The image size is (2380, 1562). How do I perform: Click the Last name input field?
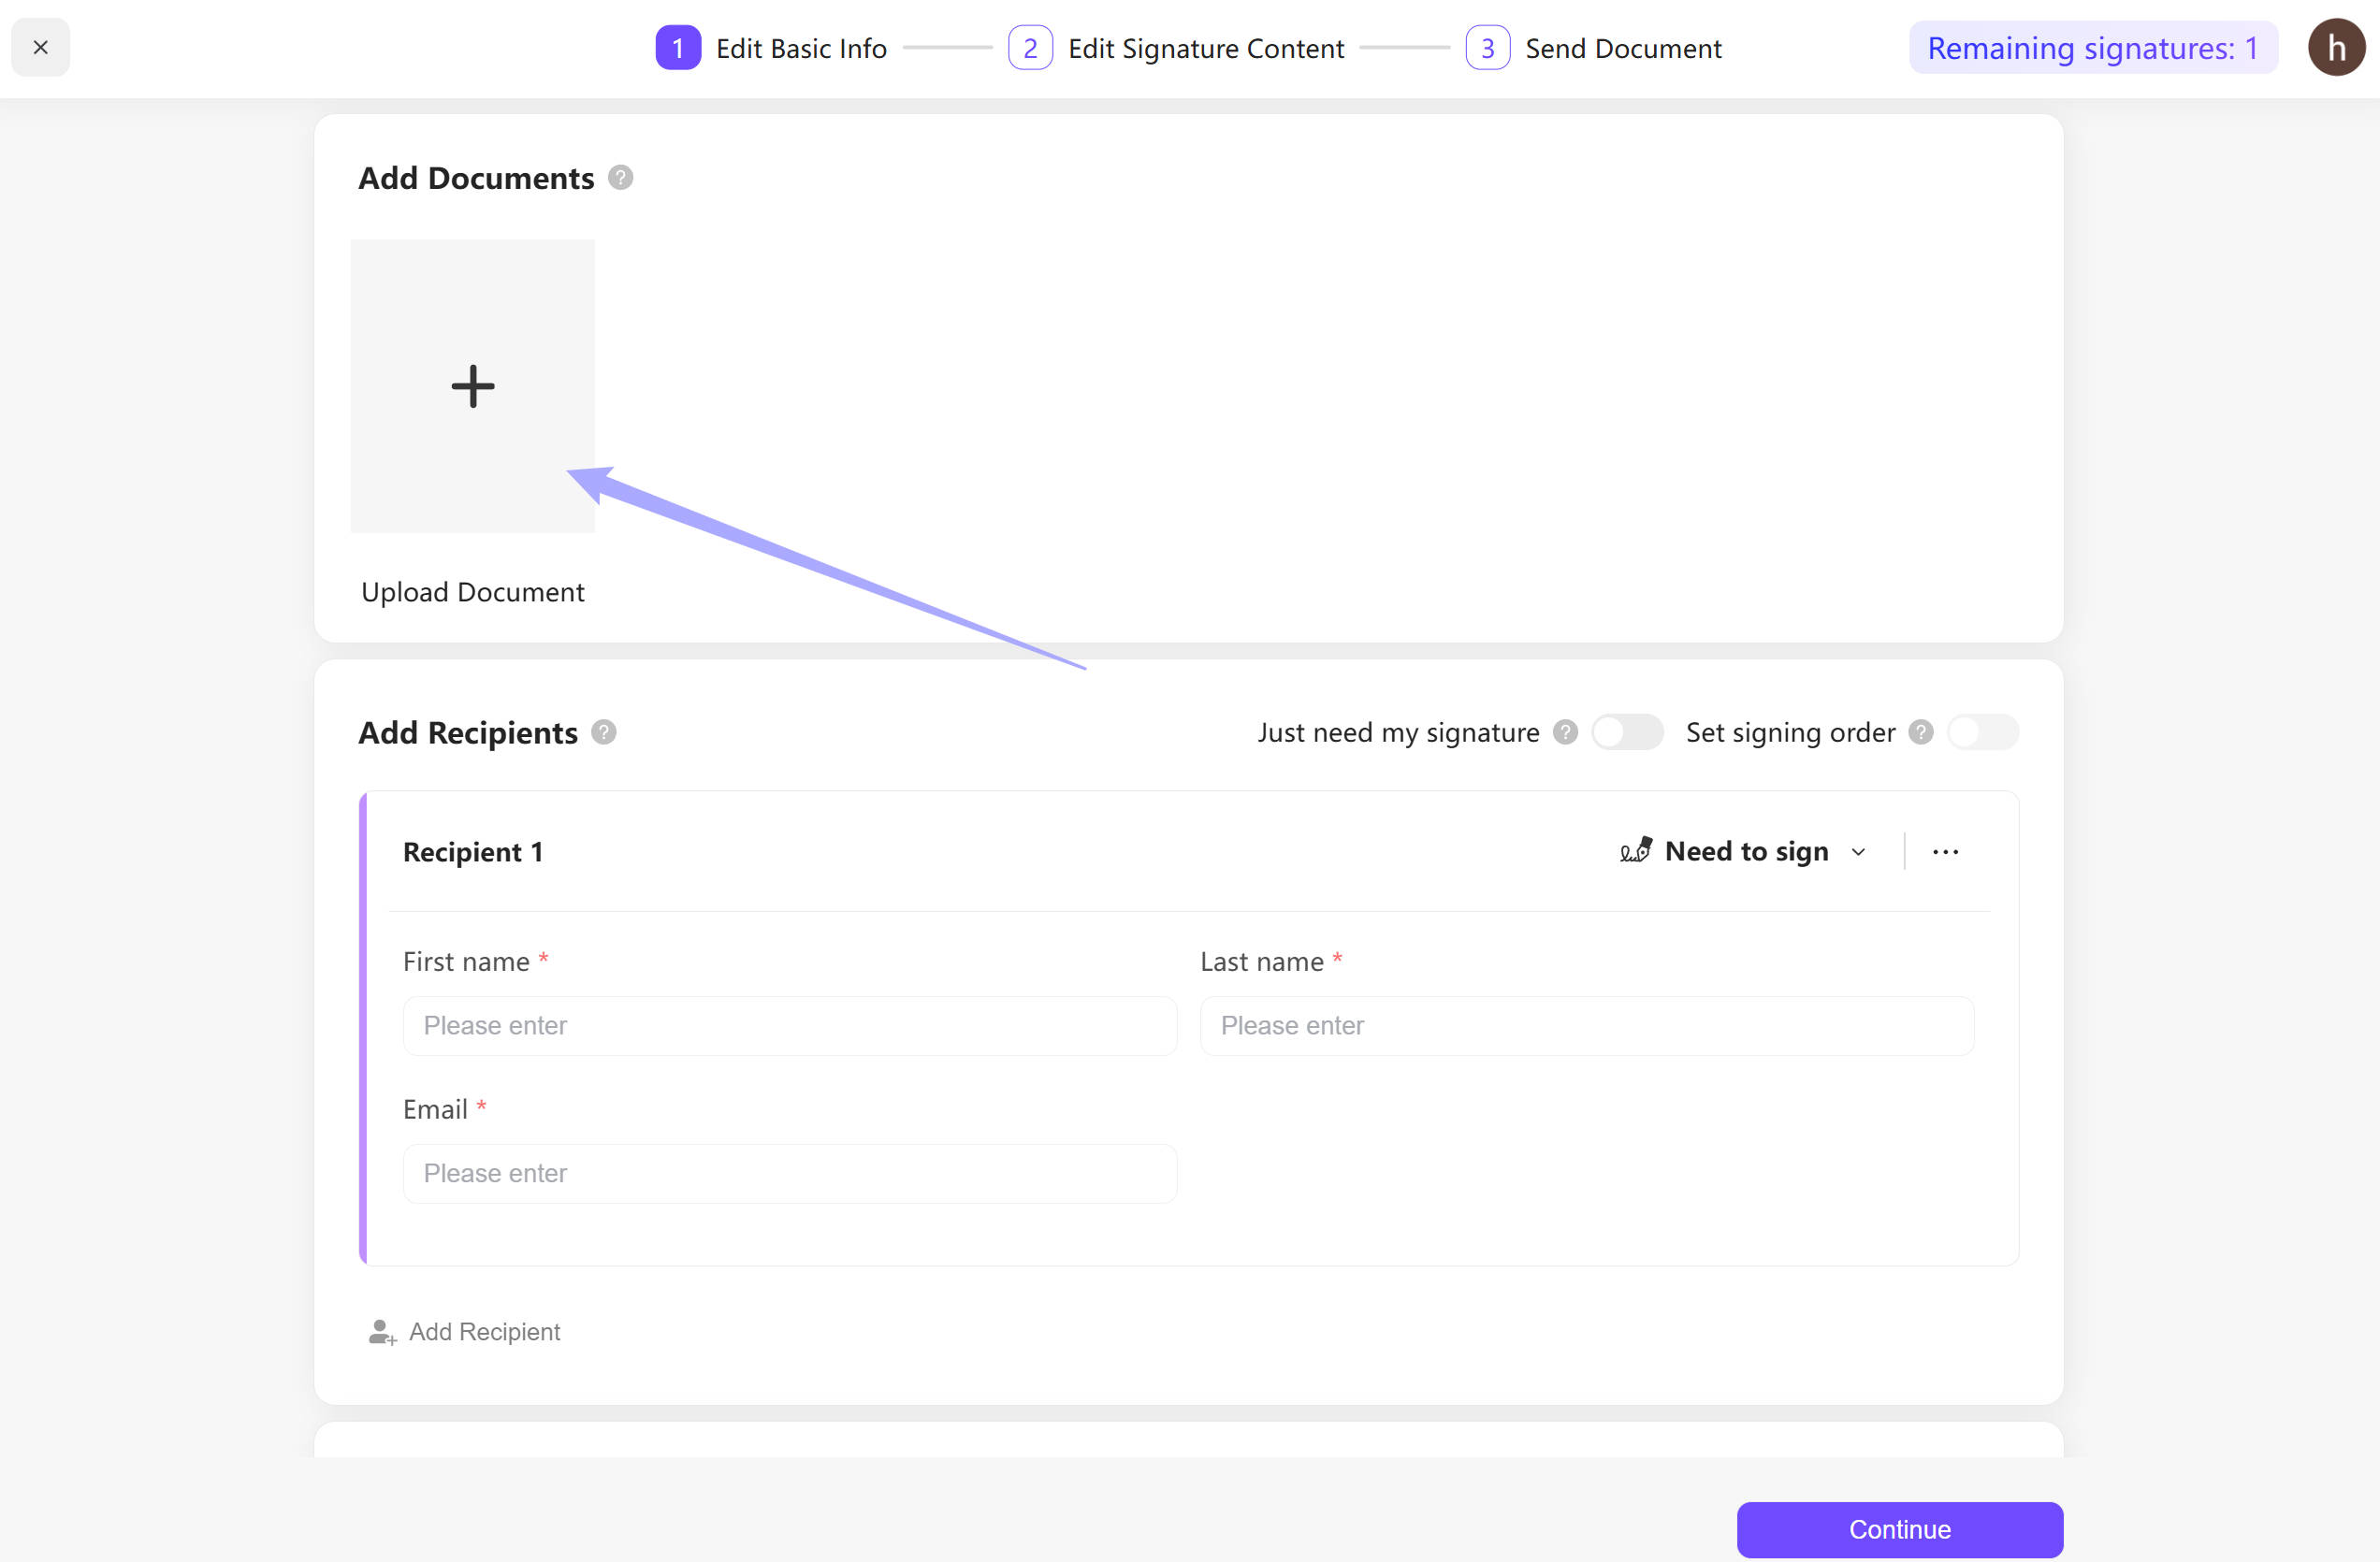(x=1587, y=1026)
